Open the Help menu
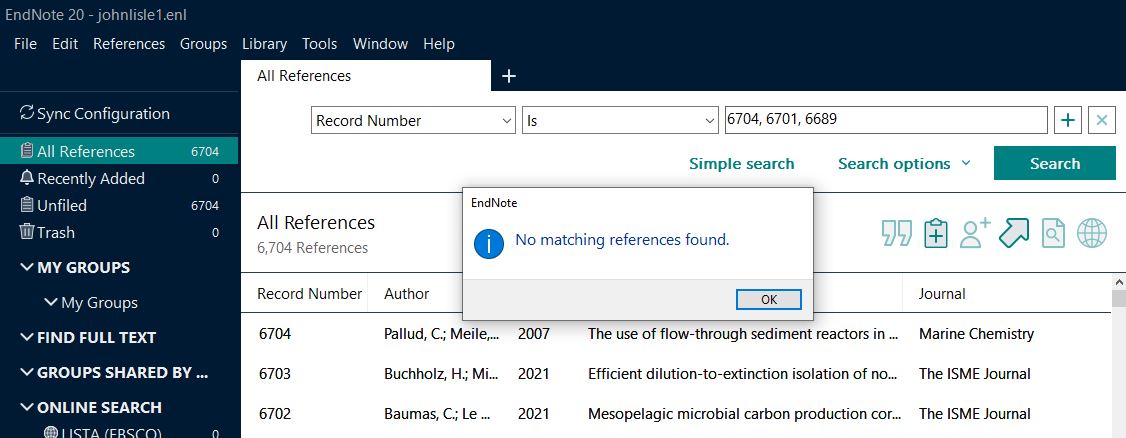Image resolution: width=1126 pixels, height=438 pixels. [x=439, y=44]
